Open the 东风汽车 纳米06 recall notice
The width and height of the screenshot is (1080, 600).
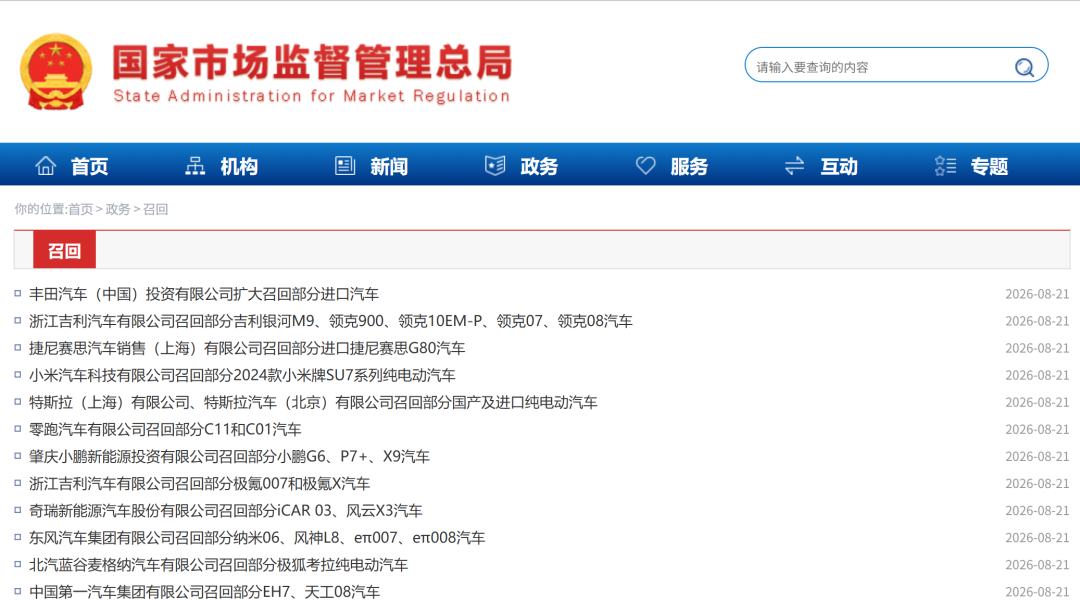(x=257, y=537)
